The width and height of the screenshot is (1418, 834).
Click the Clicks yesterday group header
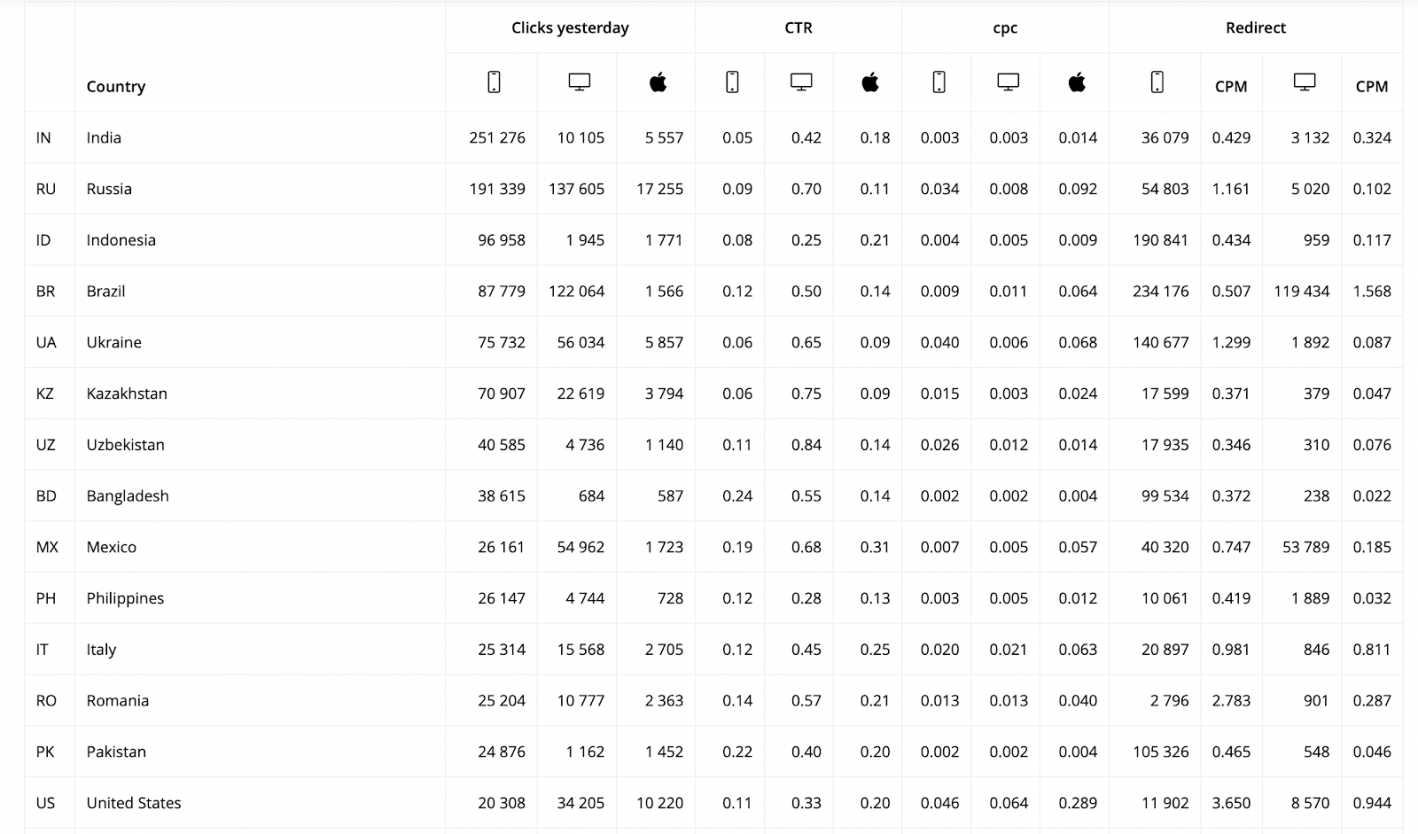570,28
